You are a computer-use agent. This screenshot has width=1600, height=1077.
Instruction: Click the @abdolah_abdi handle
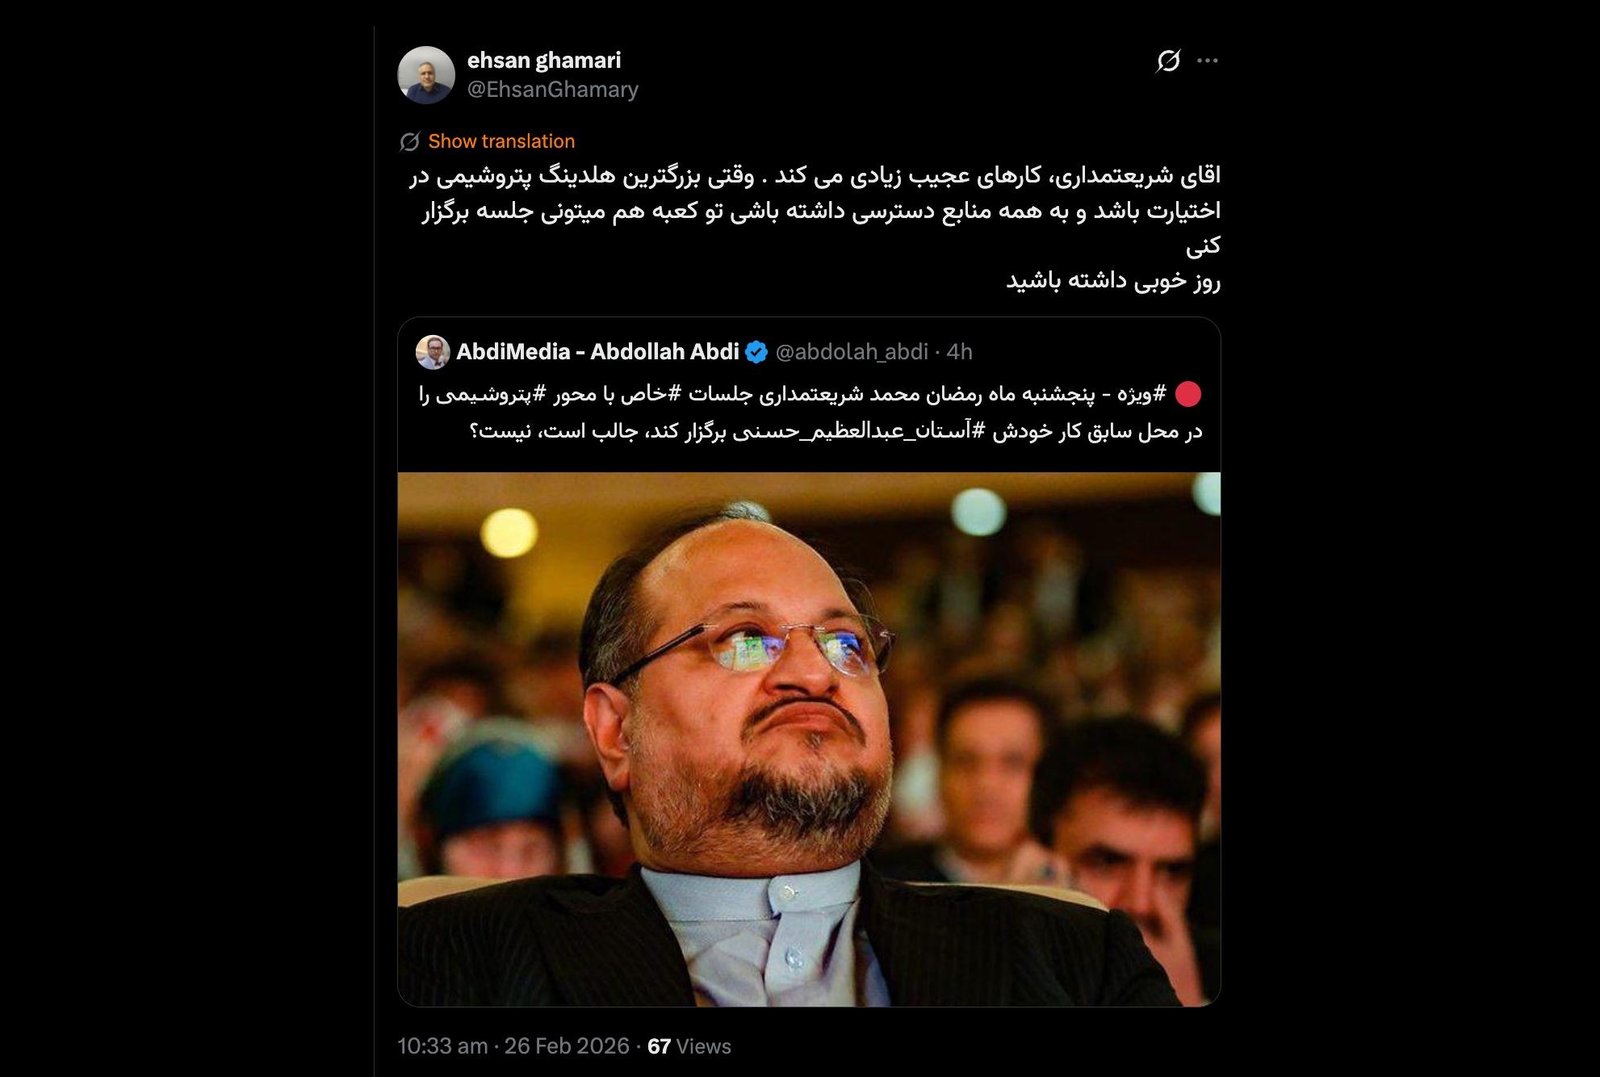point(852,352)
